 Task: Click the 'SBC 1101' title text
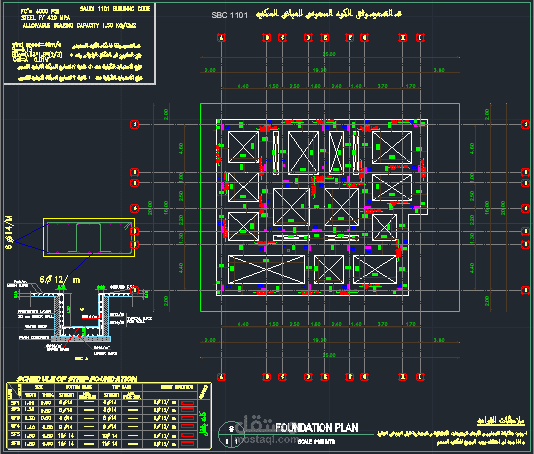(230, 15)
